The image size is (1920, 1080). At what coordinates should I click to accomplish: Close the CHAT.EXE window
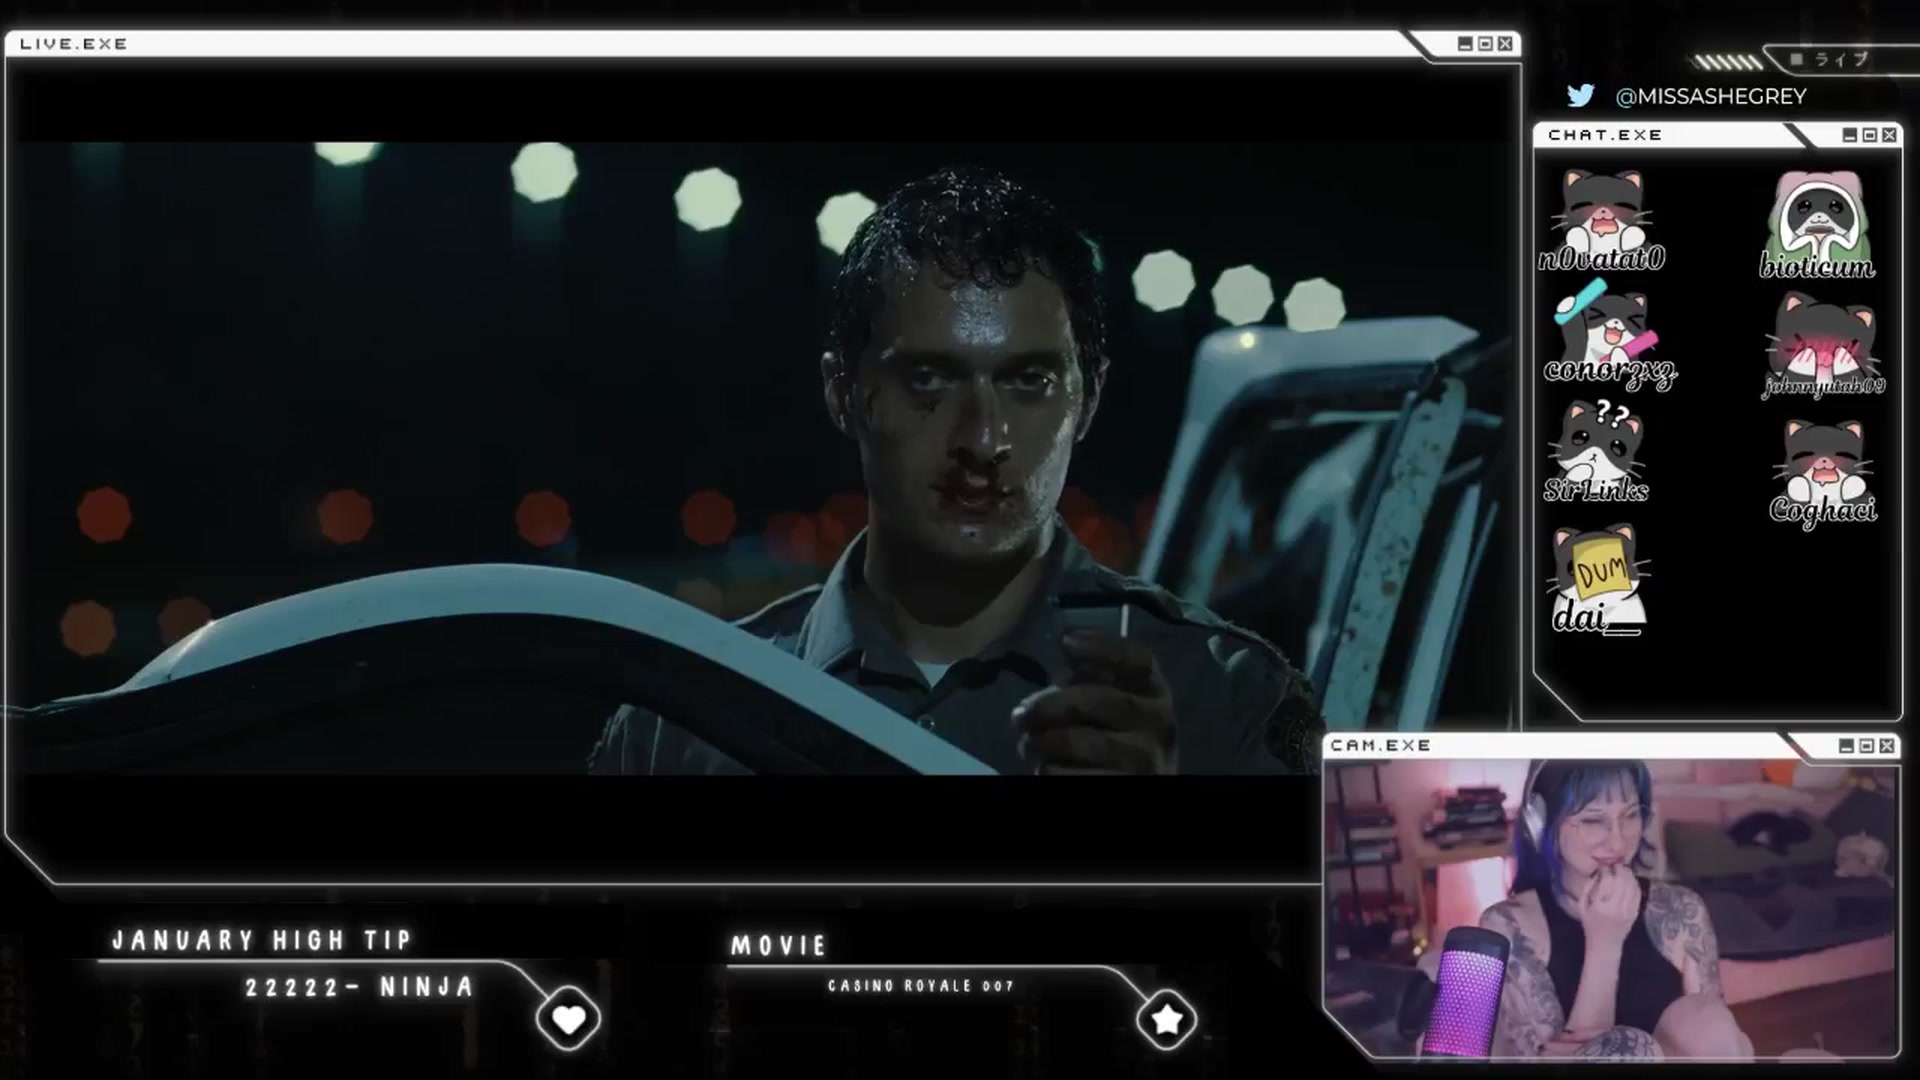[1889, 135]
